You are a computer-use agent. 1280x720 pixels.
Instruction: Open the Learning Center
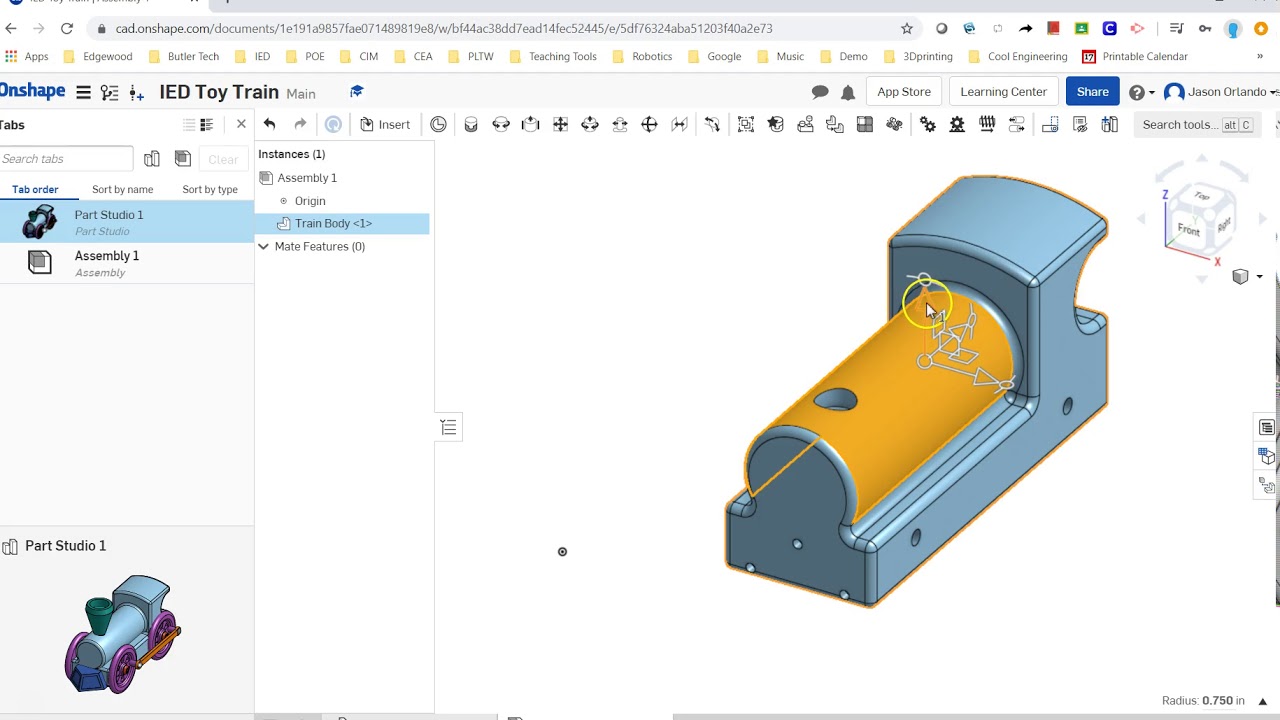[x=1003, y=92]
